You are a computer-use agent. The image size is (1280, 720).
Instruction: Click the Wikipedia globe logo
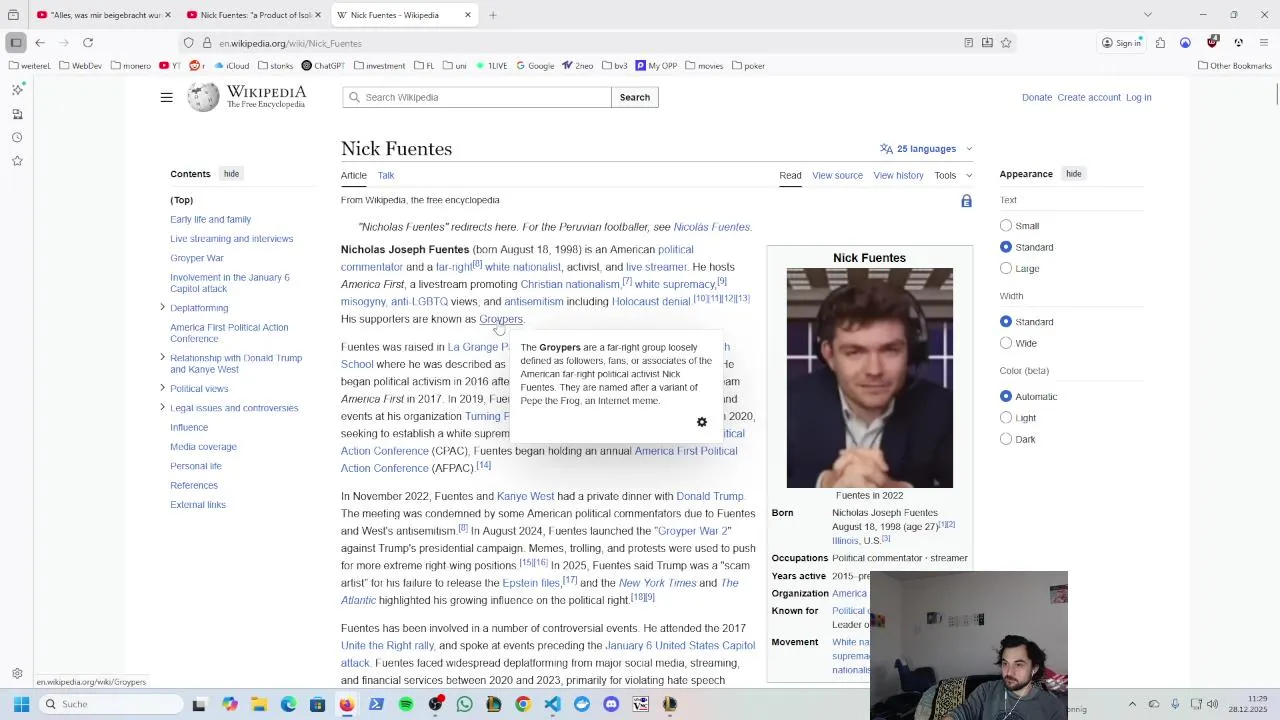pyautogui.click(x=203, y=97)
